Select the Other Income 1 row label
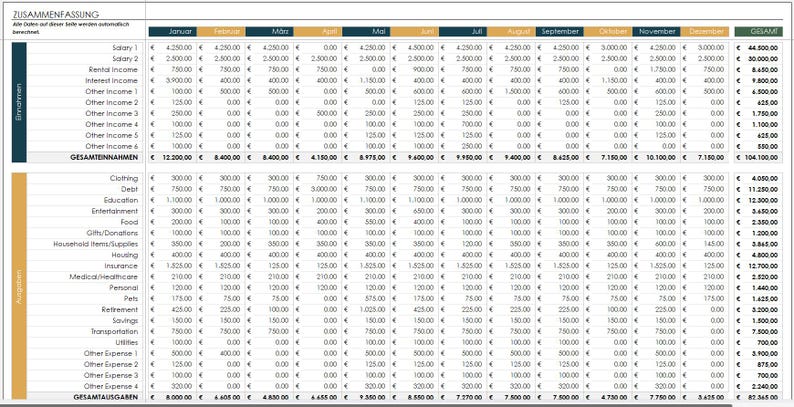This screenshot has height=407, width=794. coord(111,92)
